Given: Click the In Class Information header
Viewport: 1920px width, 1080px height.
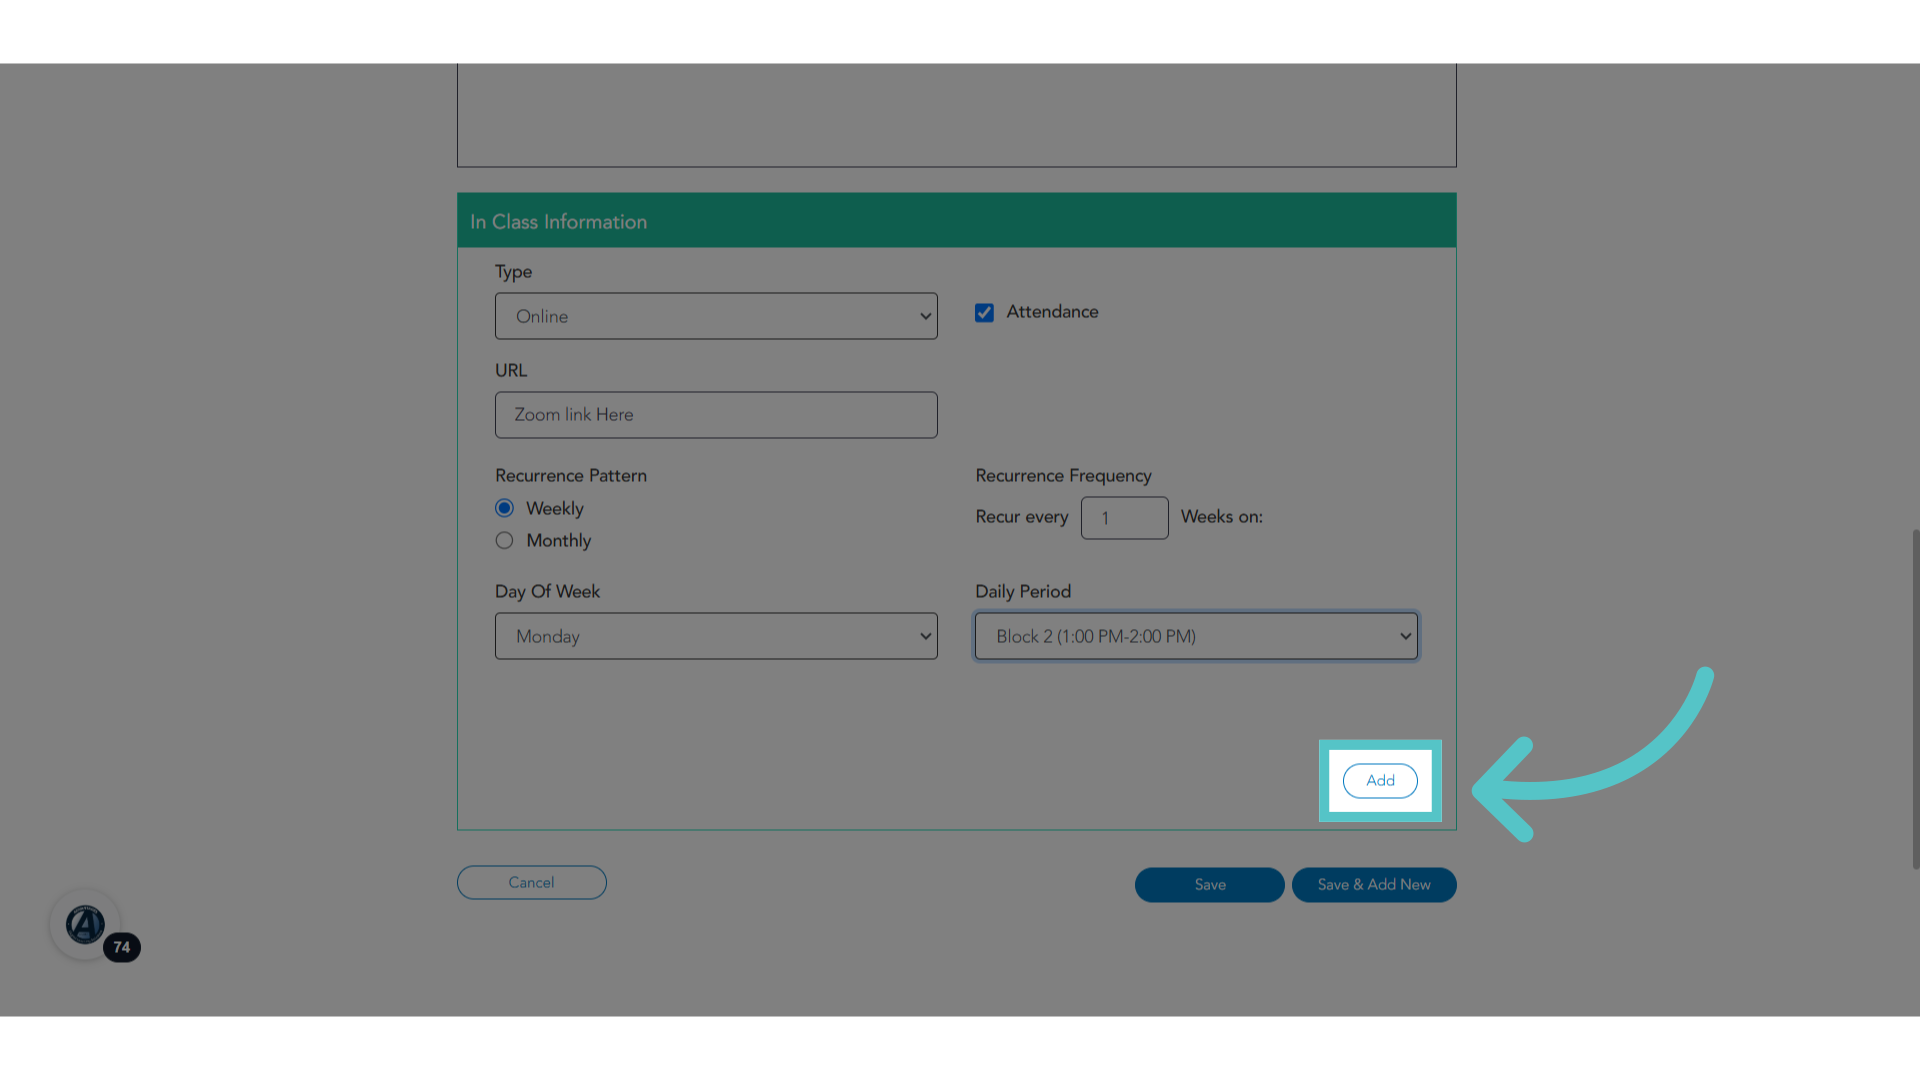Looking at the screenshot, I should (x=957, y=221).
